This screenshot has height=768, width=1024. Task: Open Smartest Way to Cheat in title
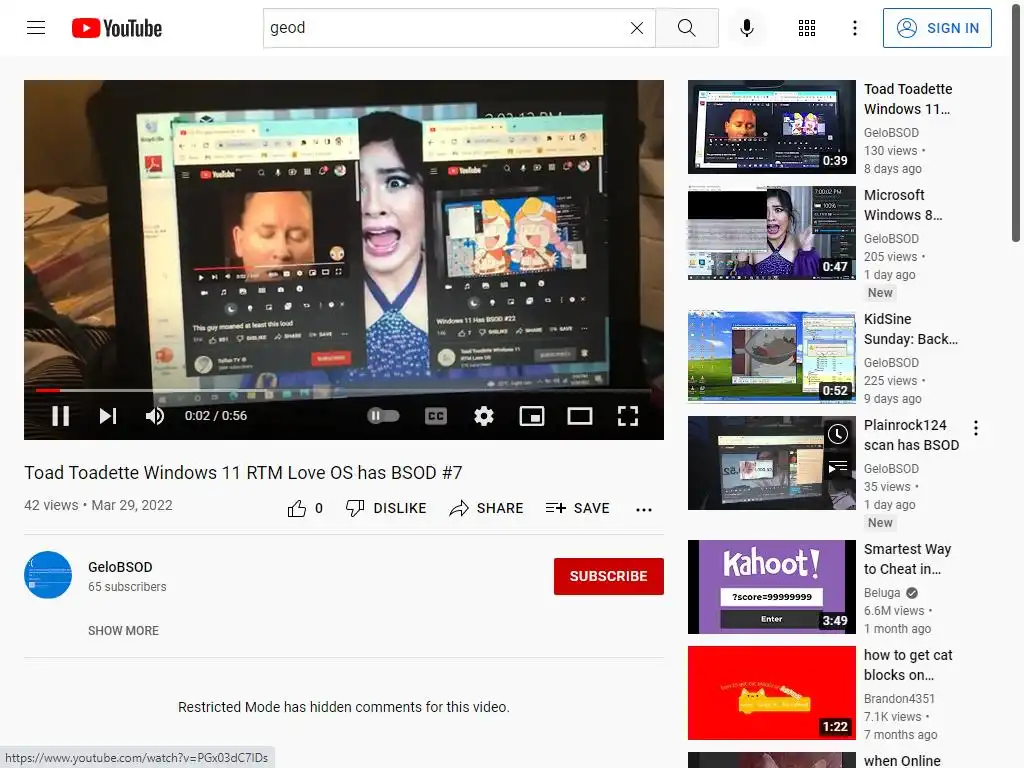coord(907,559)
